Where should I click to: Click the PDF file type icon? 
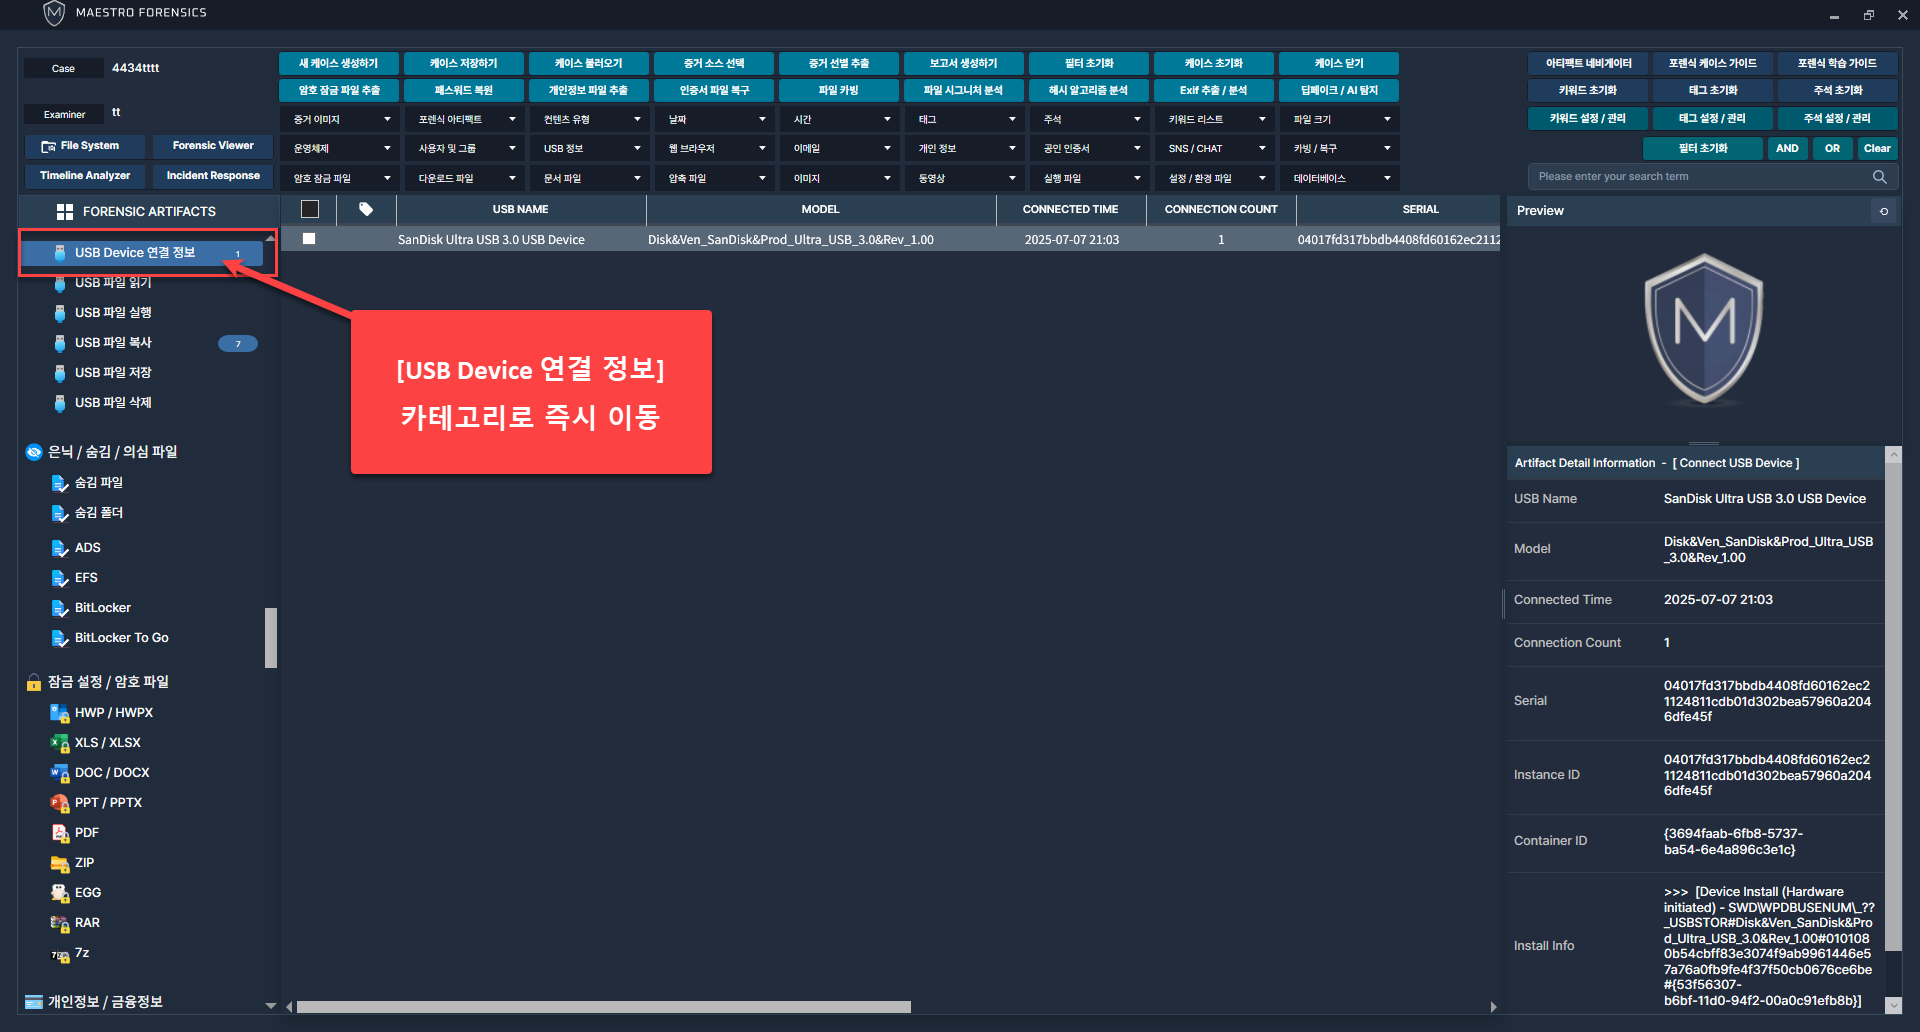(59, 833)
